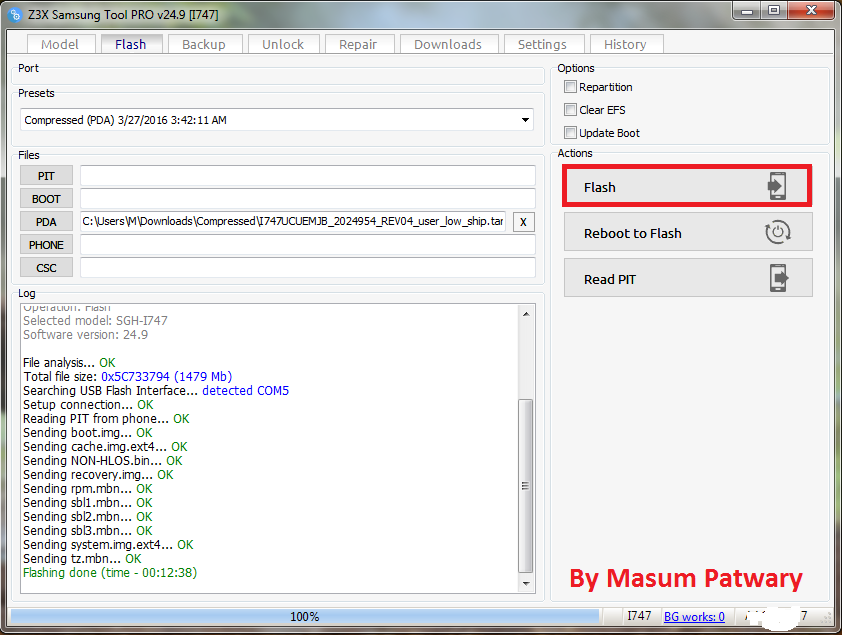This screenshot has width=842, height=635.
Task: Click the "Setup connection... OK" log line
Action: pos(88,405)
